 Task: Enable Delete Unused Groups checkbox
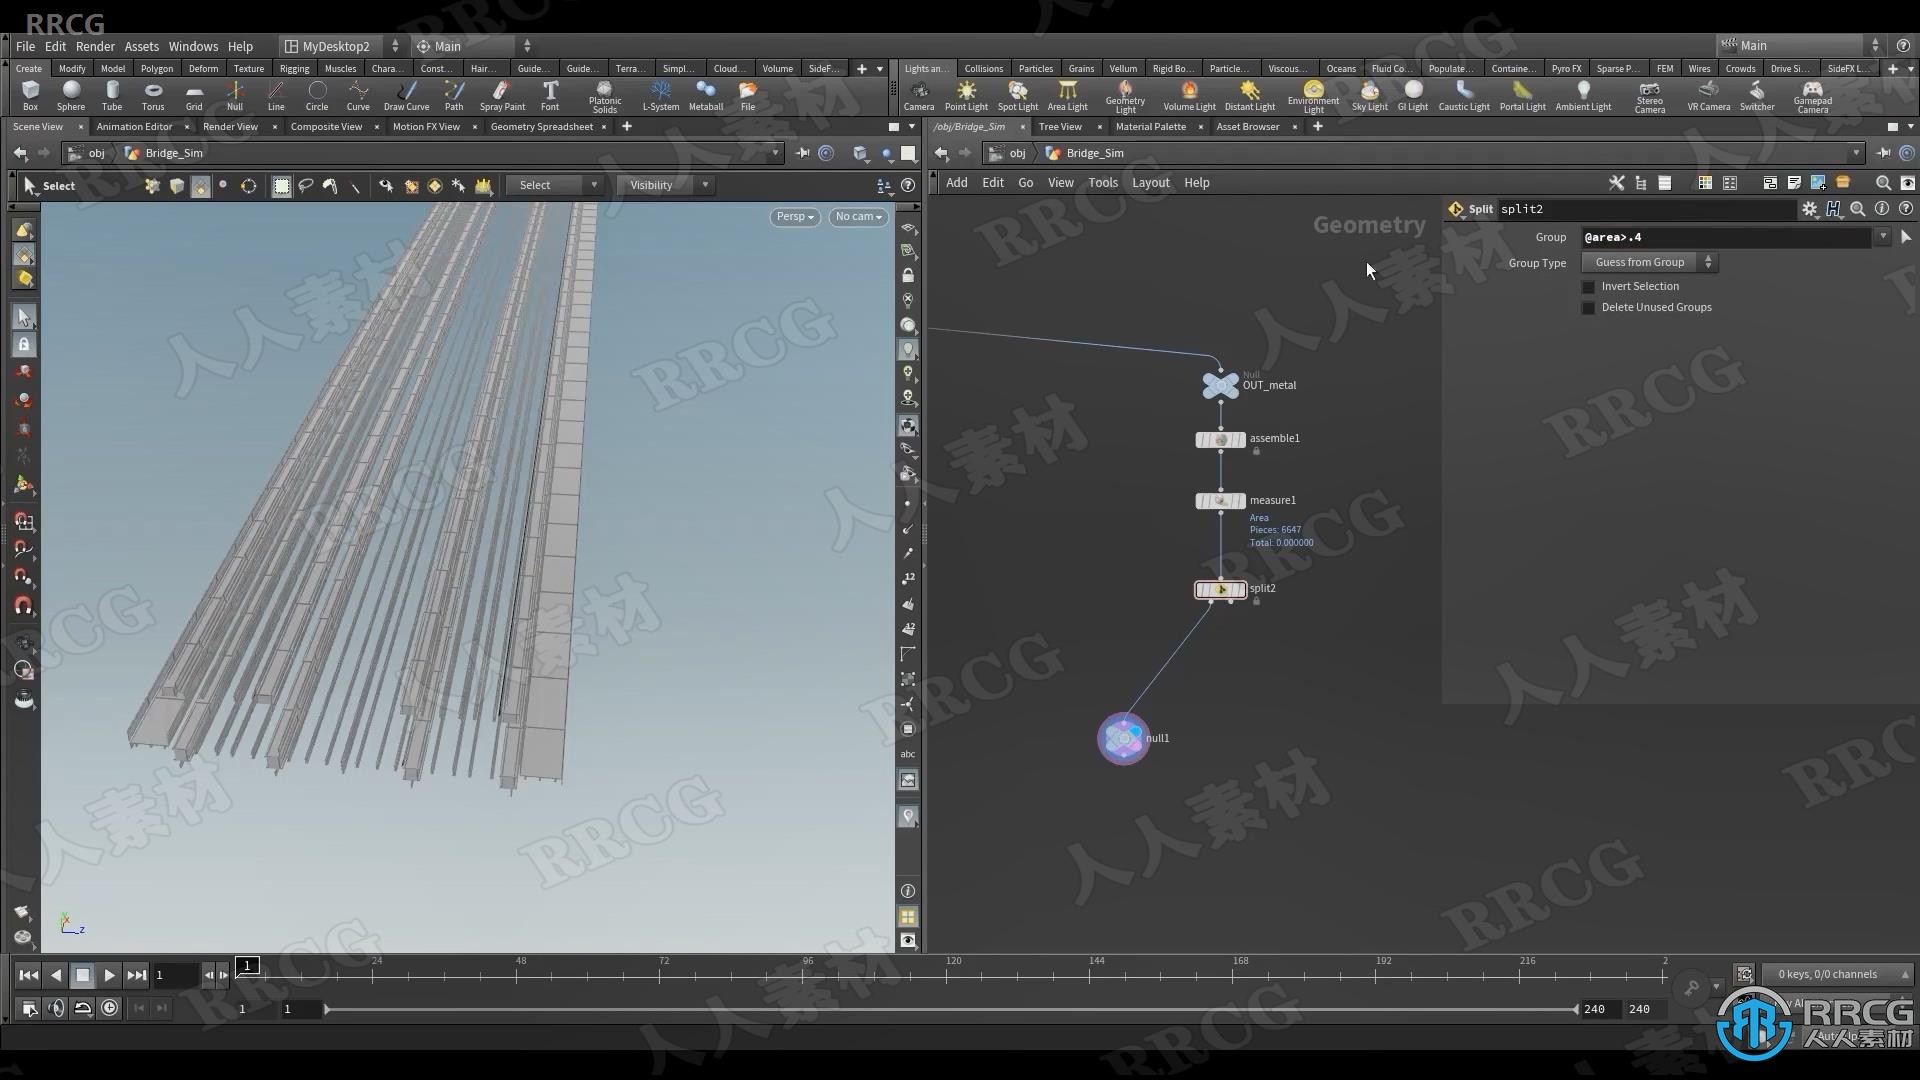(1589, 307)
